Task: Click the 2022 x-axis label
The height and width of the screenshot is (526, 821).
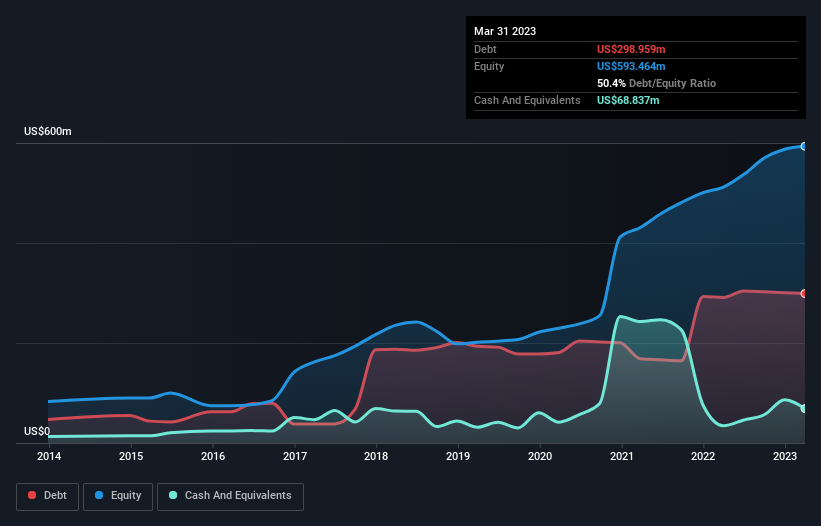Action: (x=703, y=456)
